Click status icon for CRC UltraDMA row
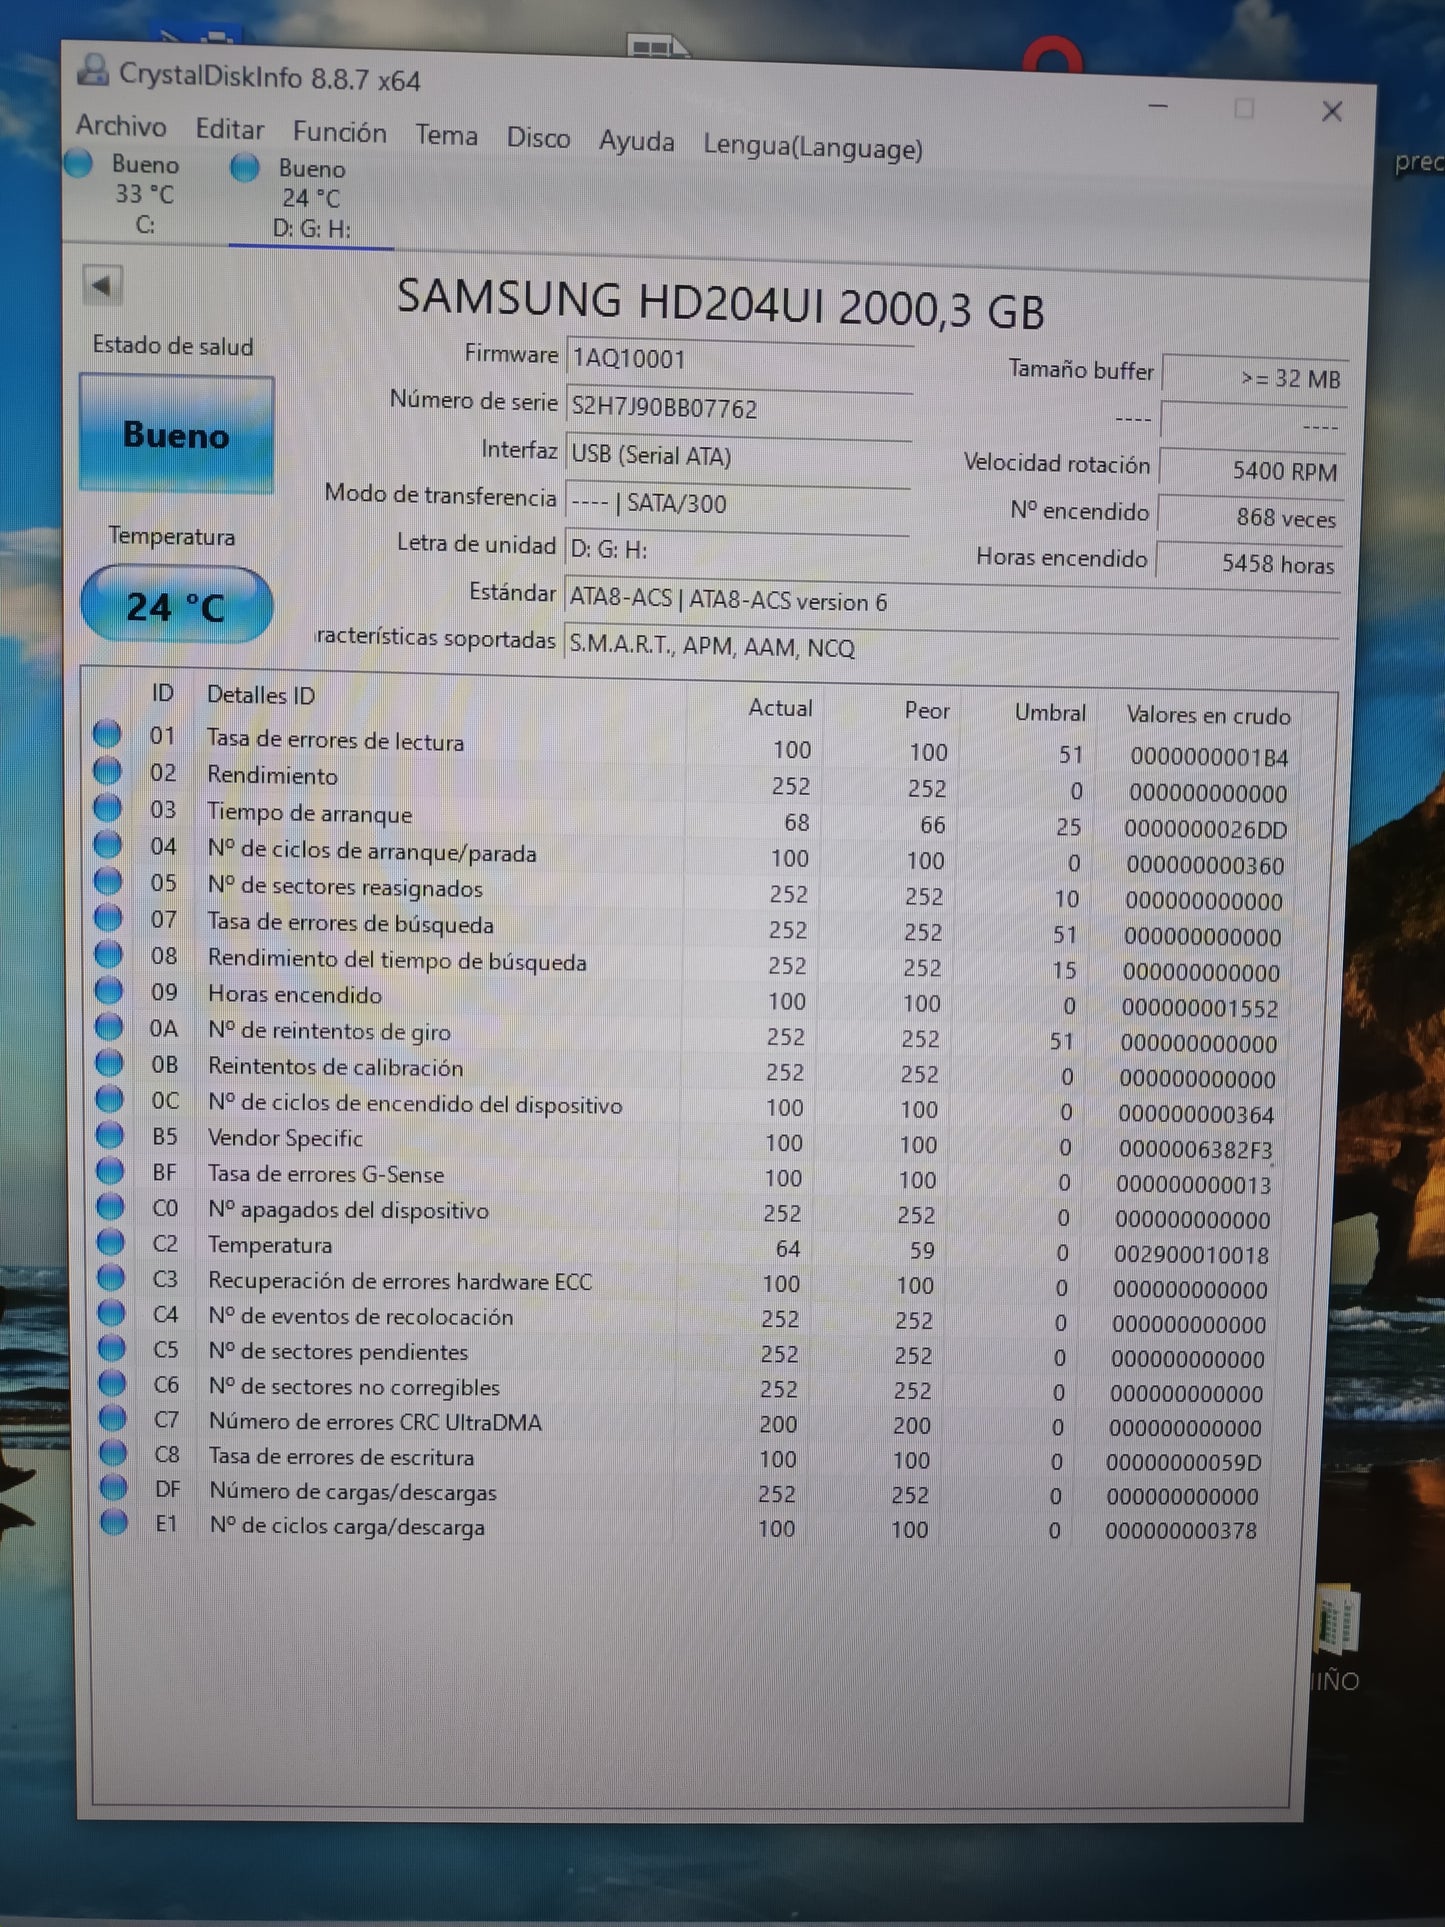The image size is (1445, 1927). (113, 1418)
